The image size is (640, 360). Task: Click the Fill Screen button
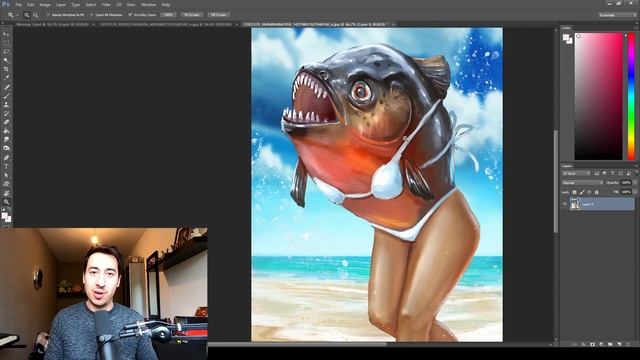[218, 15]
